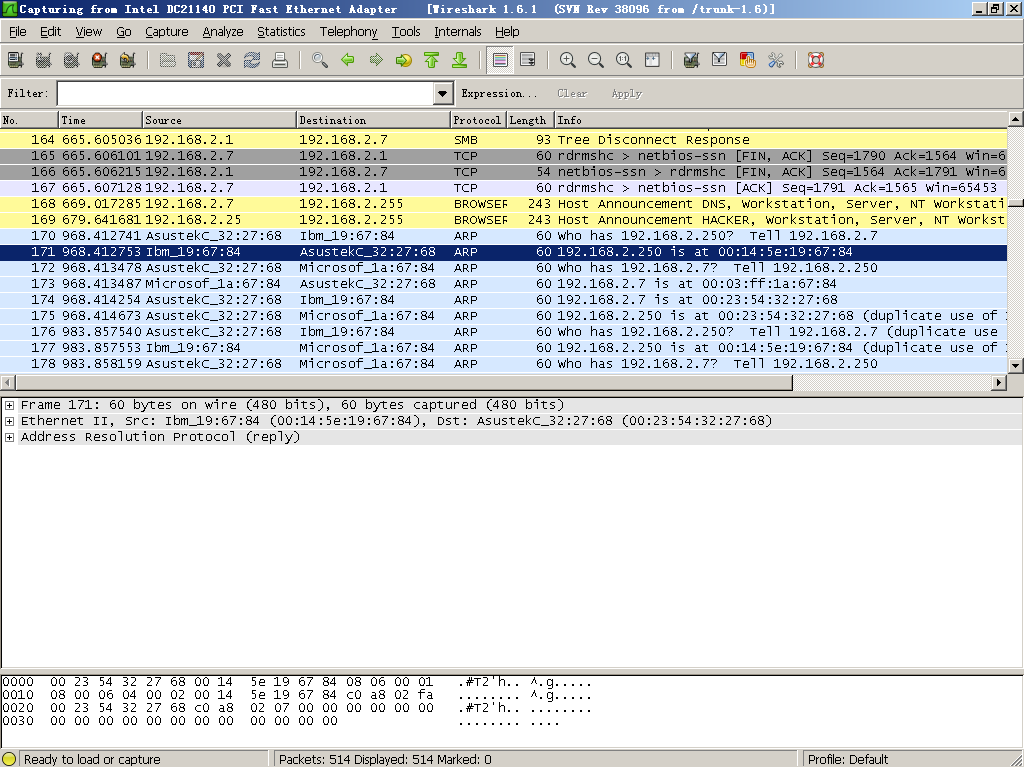Close this capture file icon
Screen dimensions: 1024x768
(x=224, y=61)
